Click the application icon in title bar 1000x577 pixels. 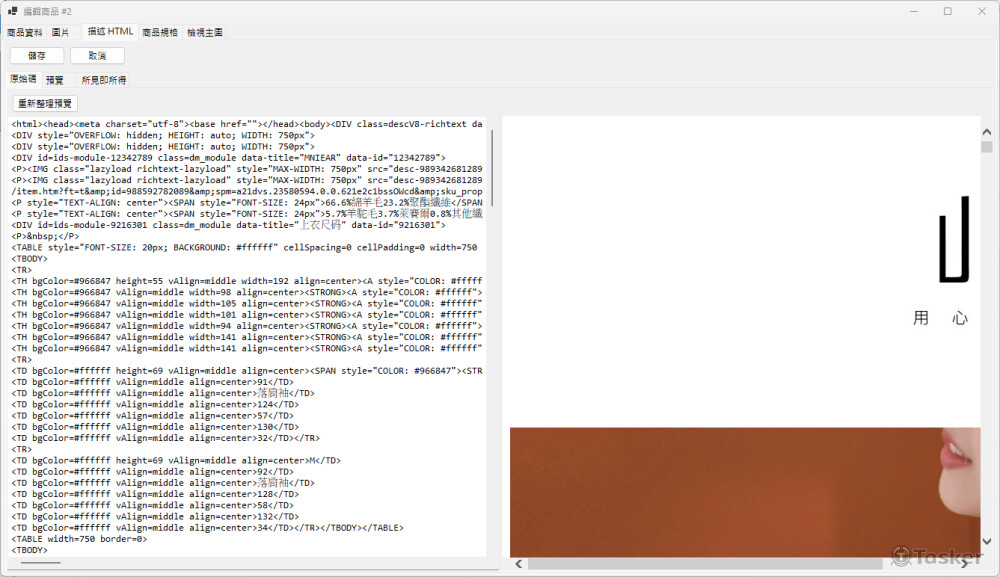click(x=12, y=11)
